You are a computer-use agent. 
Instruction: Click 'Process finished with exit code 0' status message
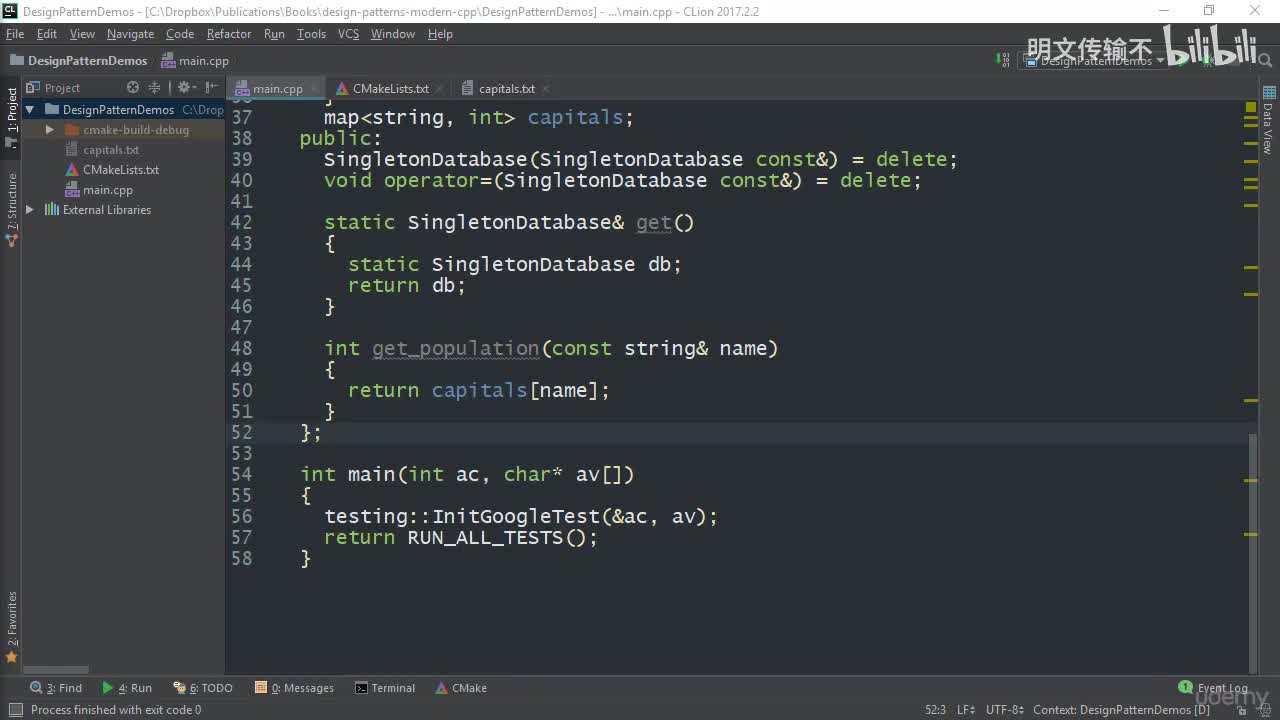[x=116, y=710]
